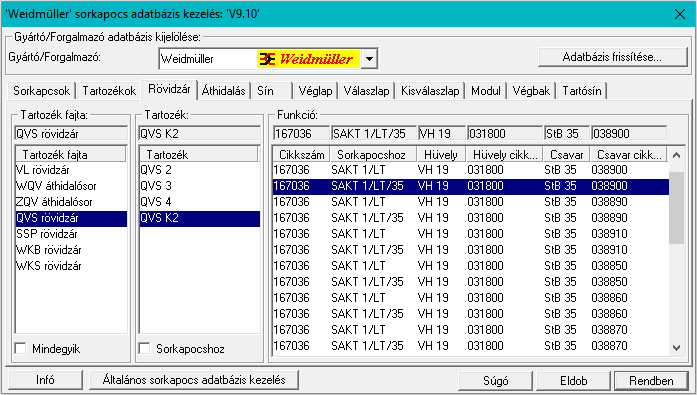Open help via the Súgó button
Screen dimensions: 697x395
pyautogui.click(x=495, y=381)
